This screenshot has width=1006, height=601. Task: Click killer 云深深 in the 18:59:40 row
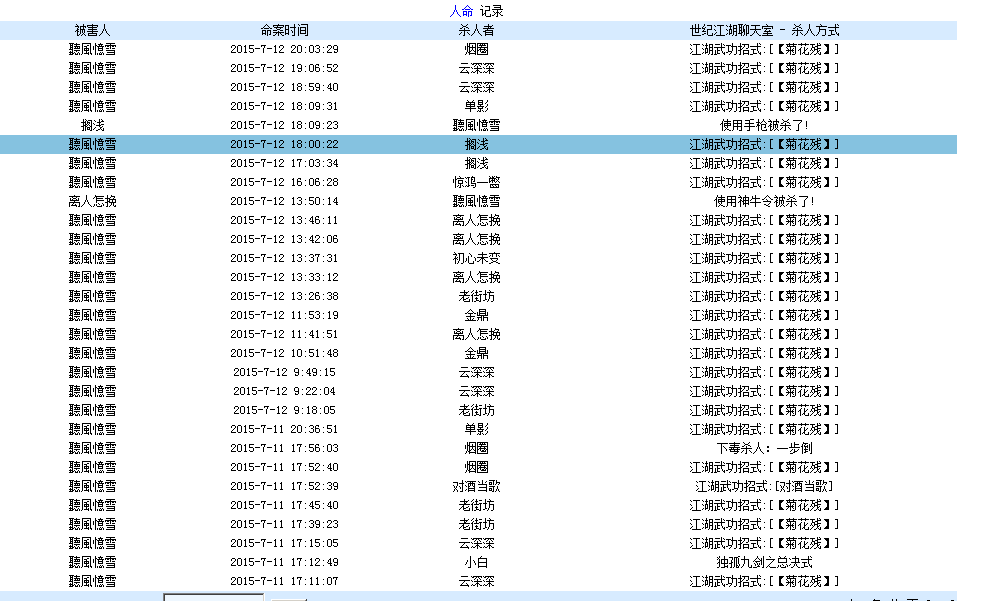click(x=476, y=87)
